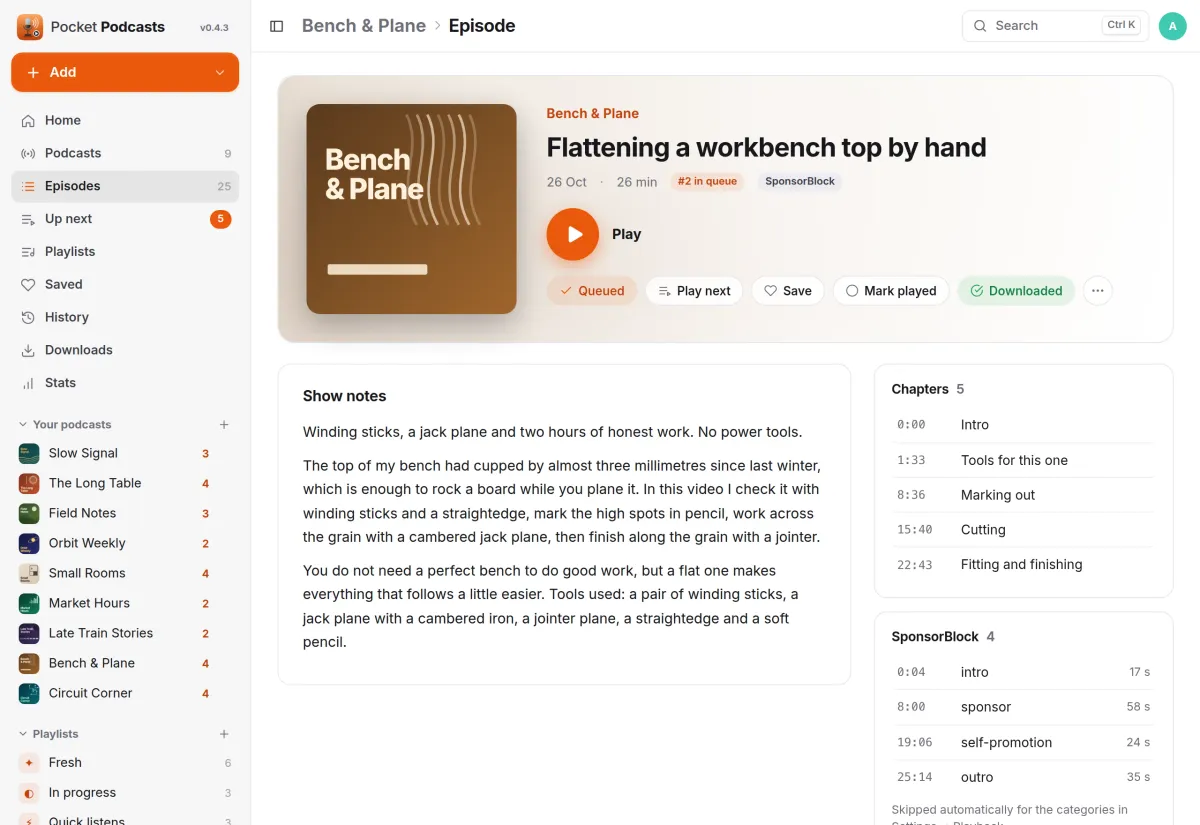Toggle Save heart button
The height and width of the screenshot is (825, 1200).
point(788,291)
